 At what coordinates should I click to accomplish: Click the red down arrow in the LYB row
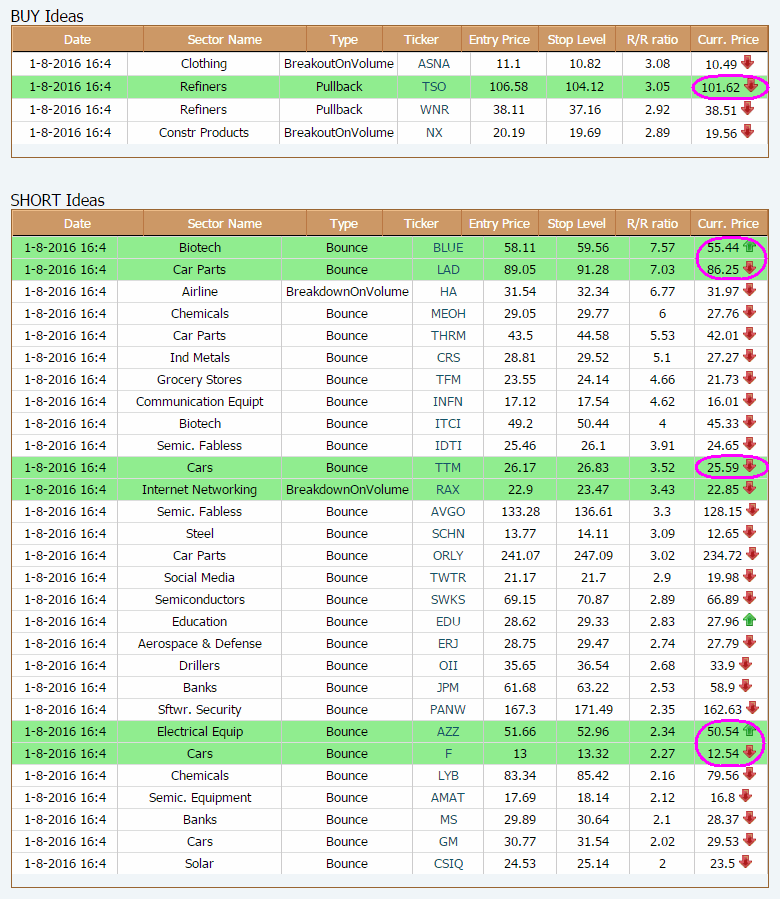pyautogui.click(x=749, y=774)
